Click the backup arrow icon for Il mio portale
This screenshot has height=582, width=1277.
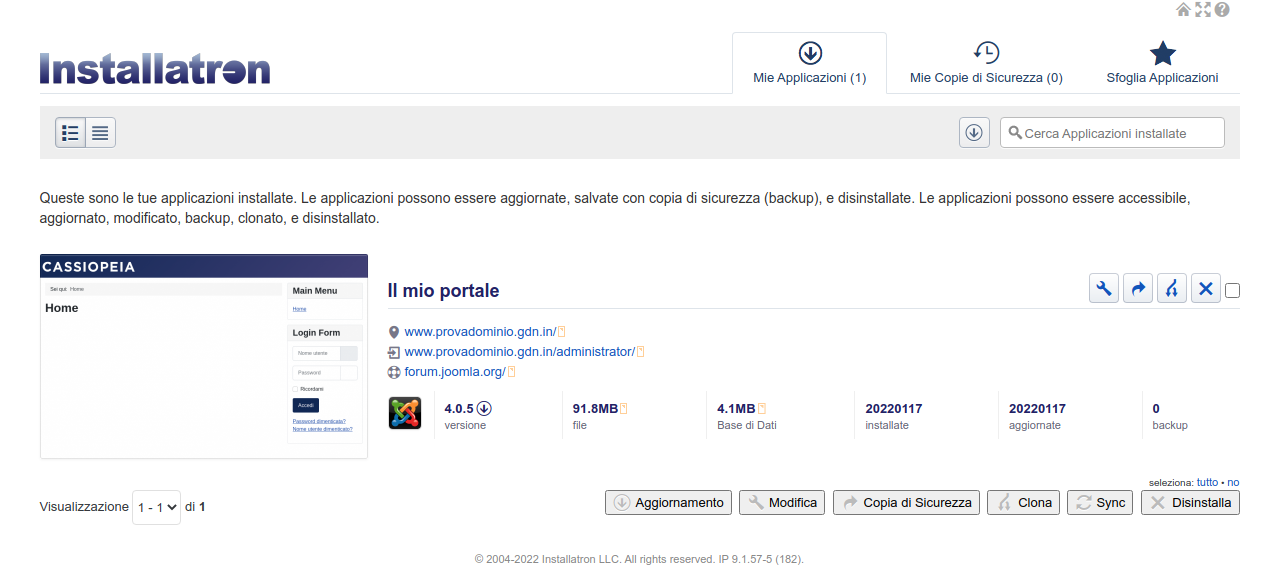(1138, 289)
